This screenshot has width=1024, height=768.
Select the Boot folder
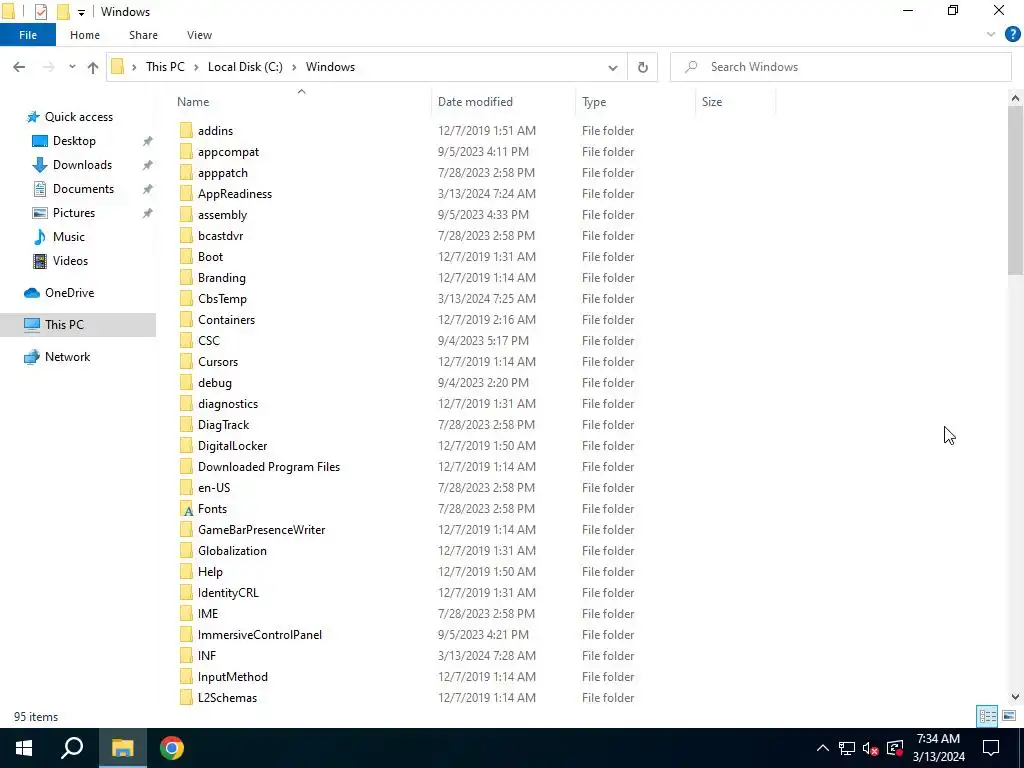click(210, 257)
